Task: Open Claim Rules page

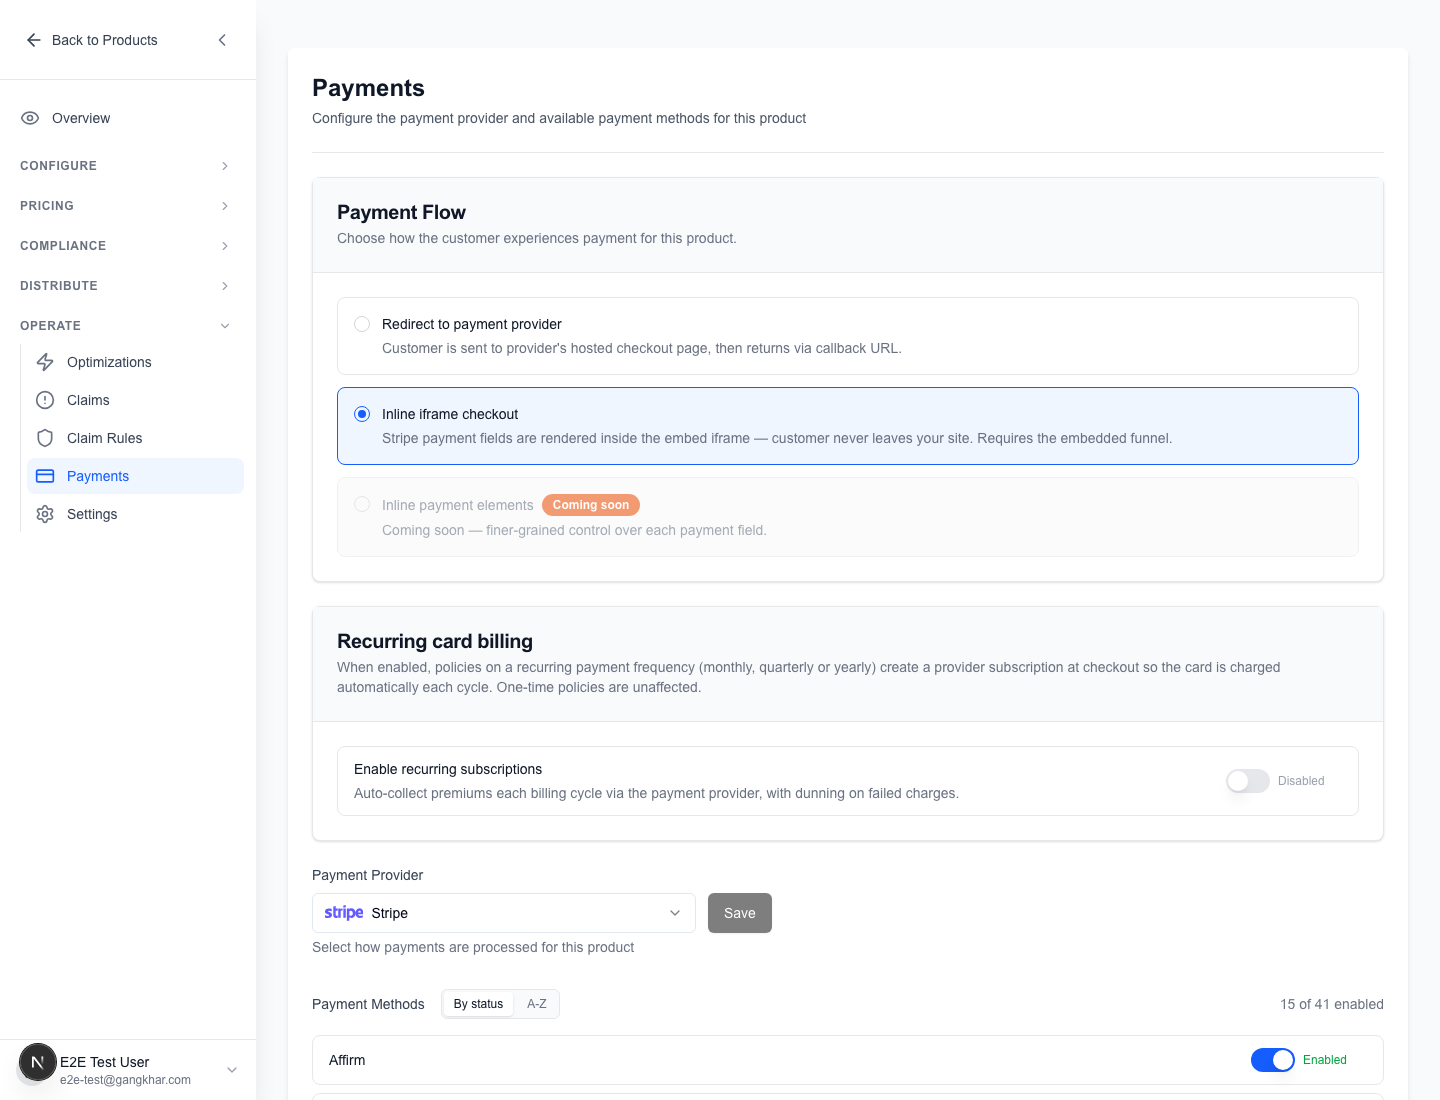Action: pos(136,438)
